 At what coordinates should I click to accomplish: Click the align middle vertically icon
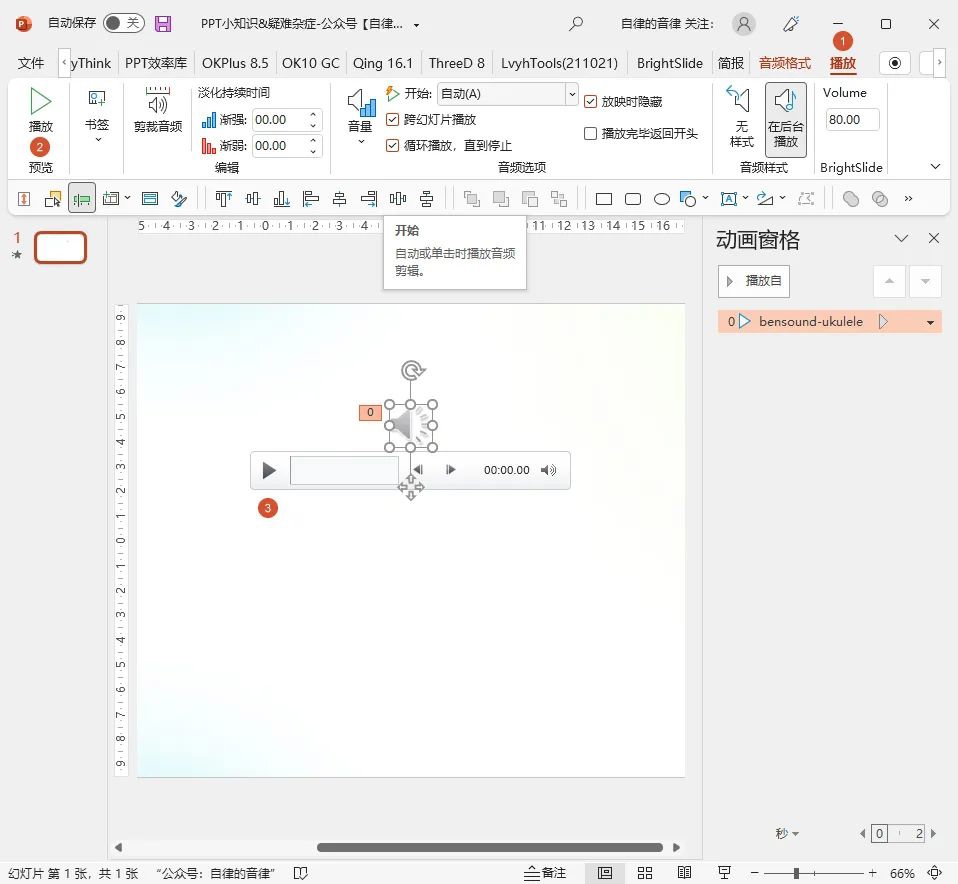coord(252,199)
